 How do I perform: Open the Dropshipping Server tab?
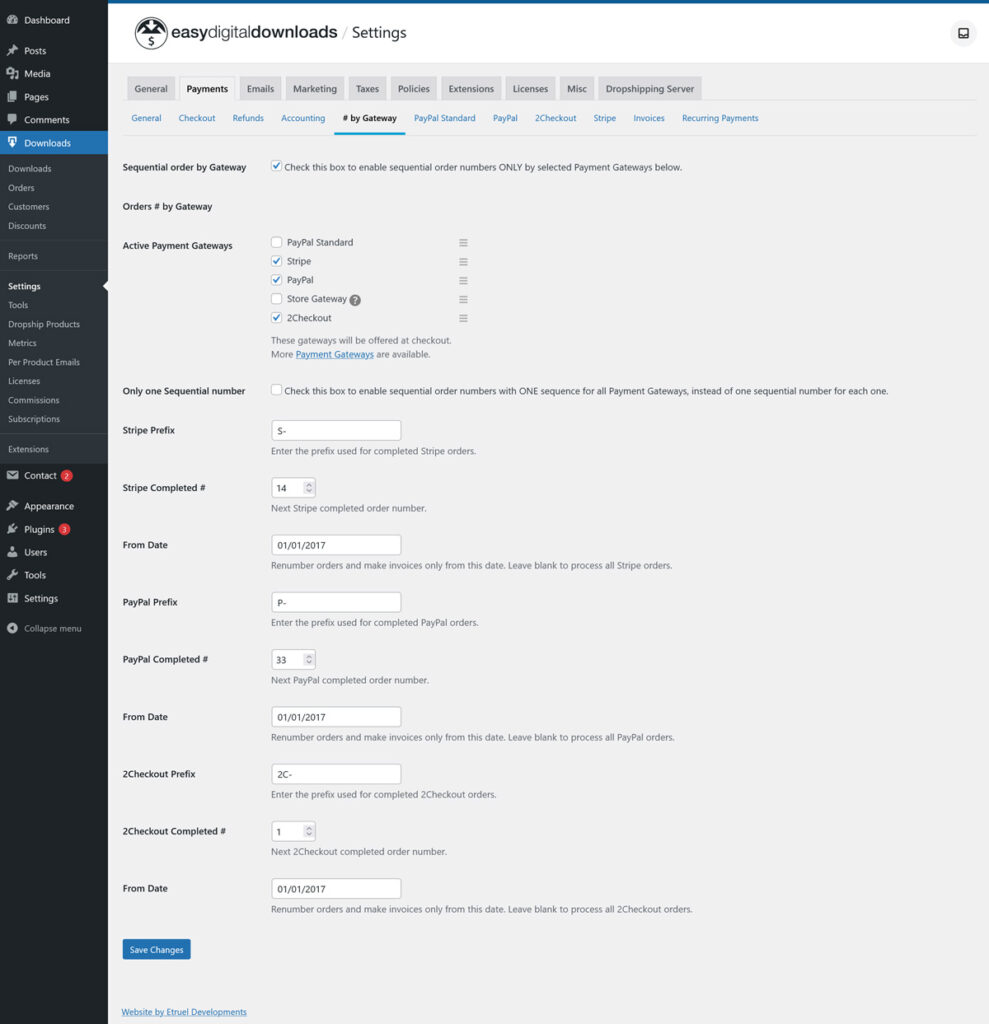(x=650, y=89)
